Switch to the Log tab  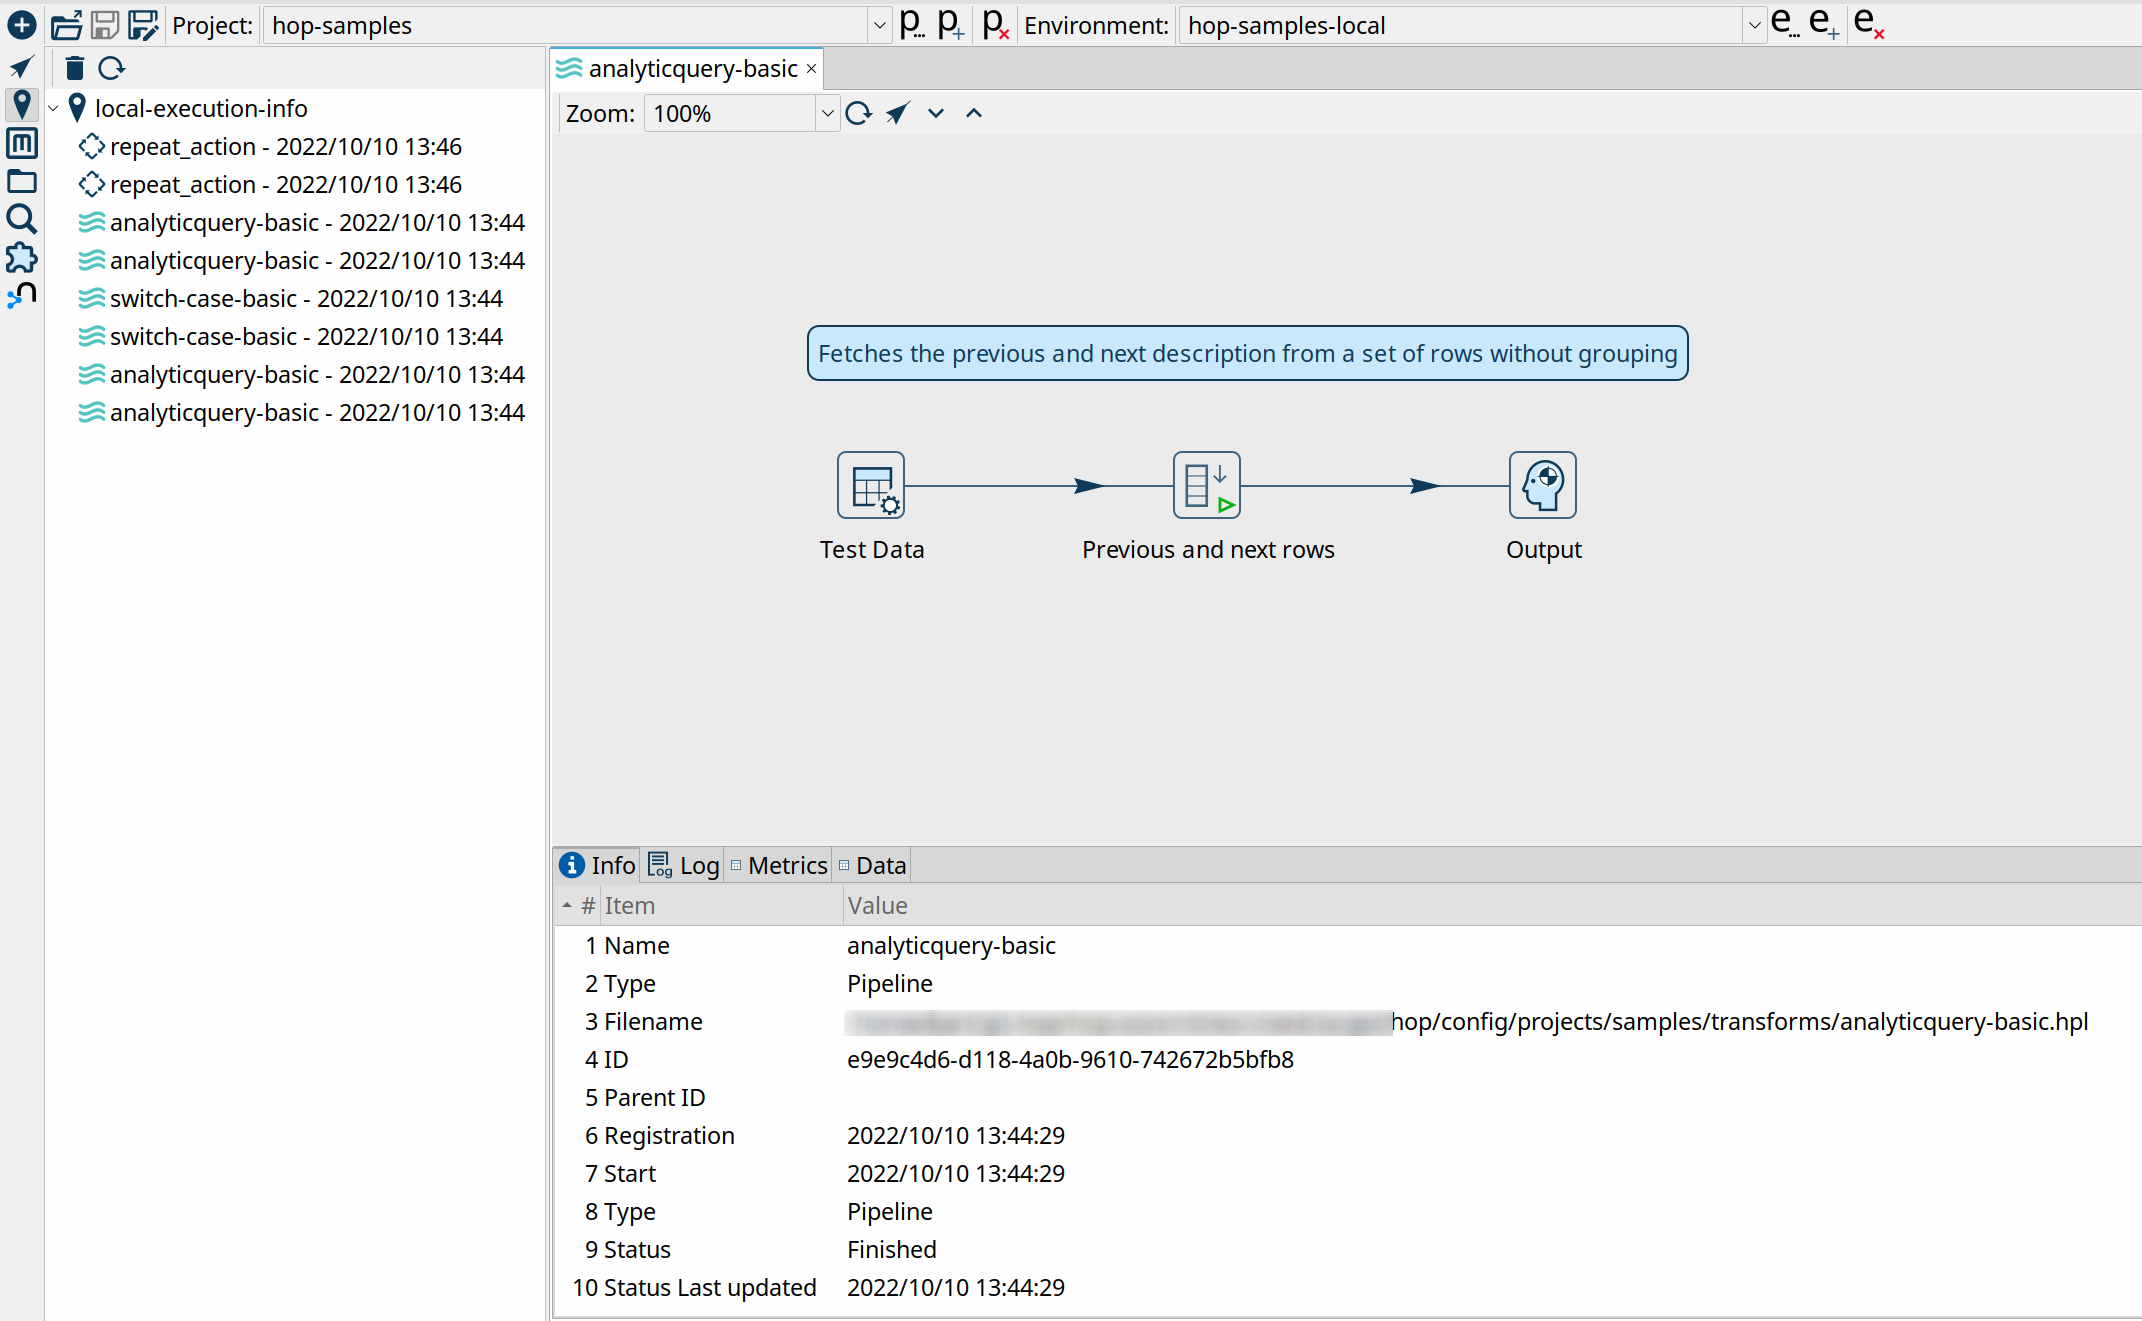[x=698, y=865]
